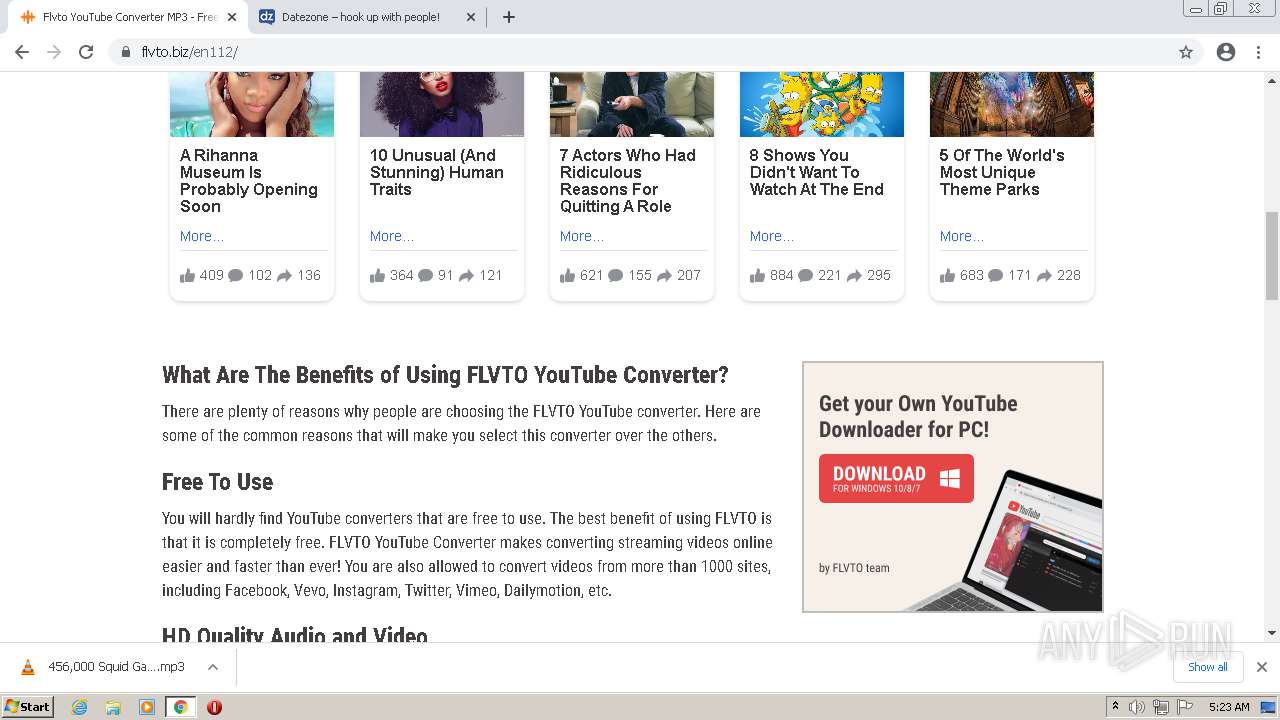The width and height of the screenshot is (1280, 720).
Task: Click share arrow on 7 Actors card
Action: (x=665, y=275)
